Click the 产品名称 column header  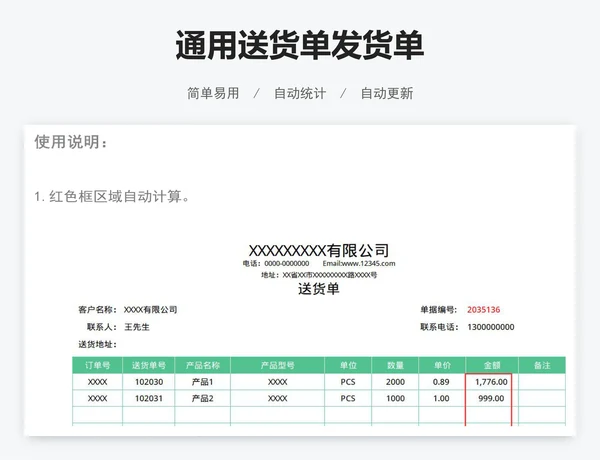click(202, 365)
